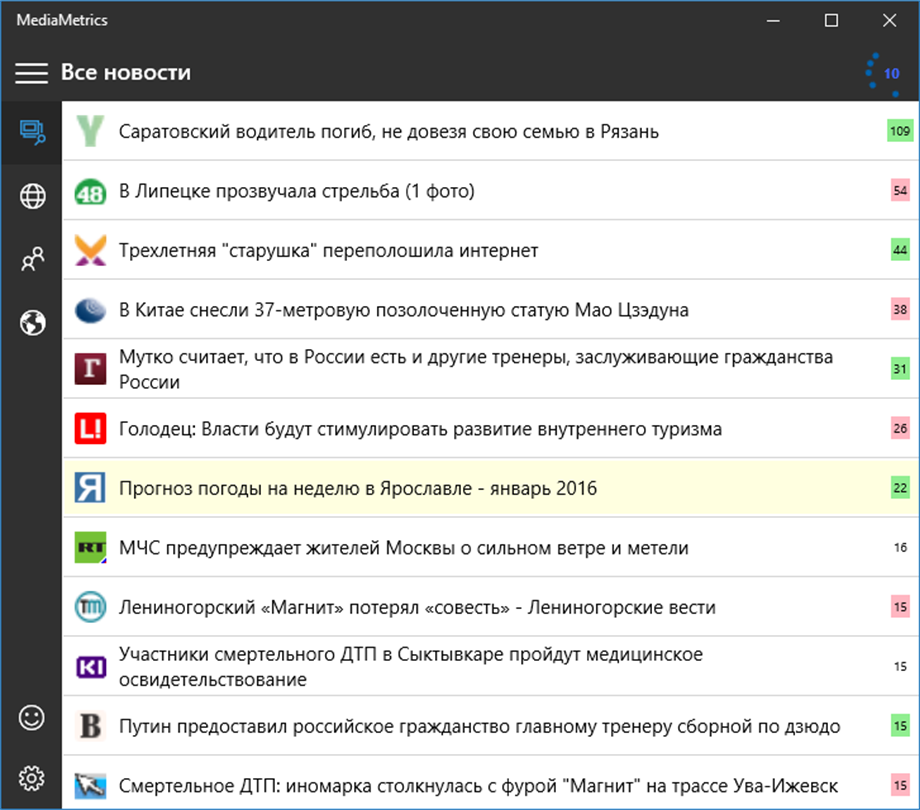Click the 109 view count badge

pos(900,131)
